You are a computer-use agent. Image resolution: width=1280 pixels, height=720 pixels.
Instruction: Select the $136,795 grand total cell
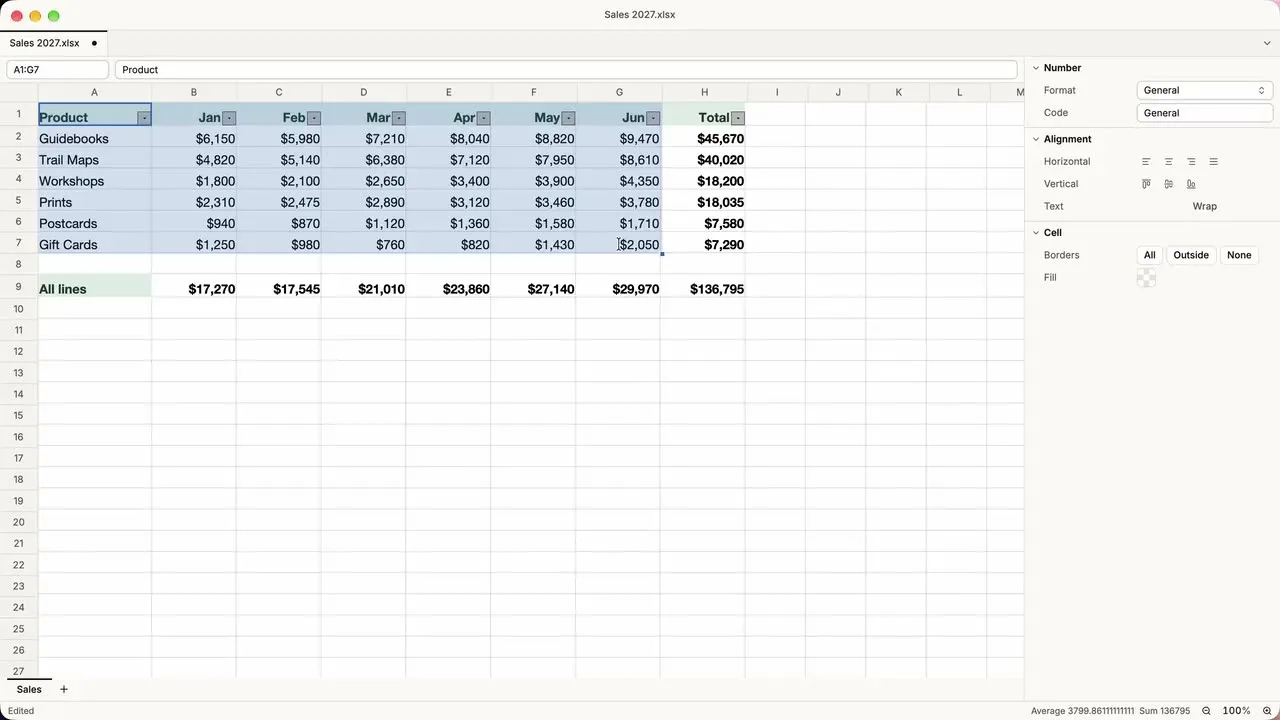pyautogui.click(x=704, y=289)
